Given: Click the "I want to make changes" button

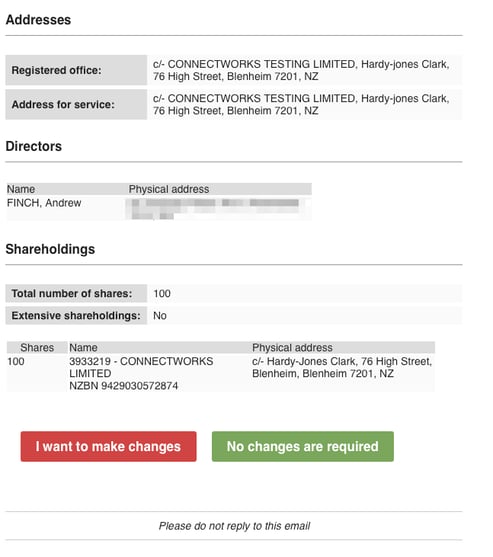Looking at the screenshot, I should [x=108, y=447].
